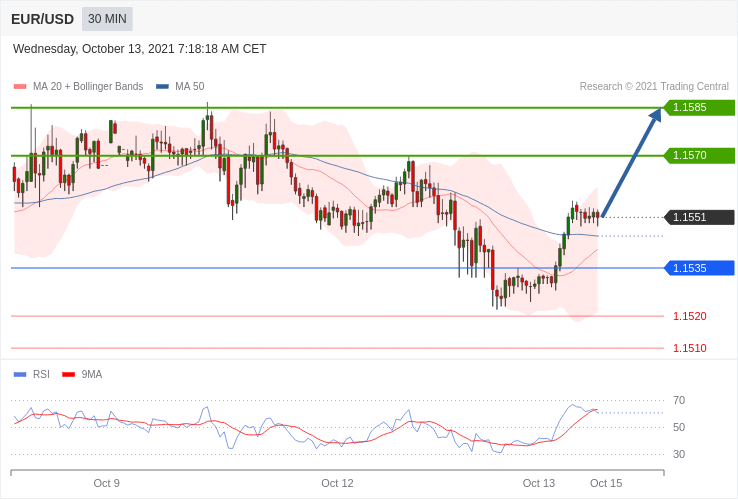Viewport: 738px width, 500px height.
Task: Click the RSI legend label
Action: (41, 375)
